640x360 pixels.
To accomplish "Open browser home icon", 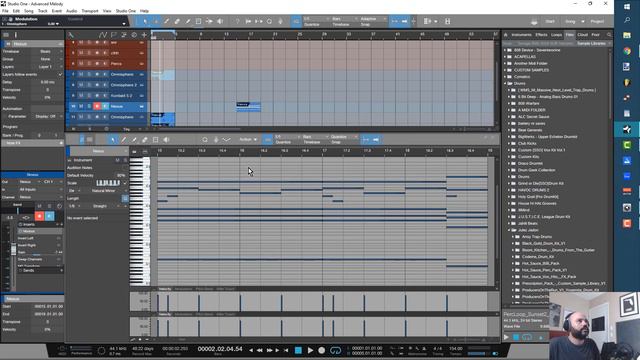I will point(505,35).
